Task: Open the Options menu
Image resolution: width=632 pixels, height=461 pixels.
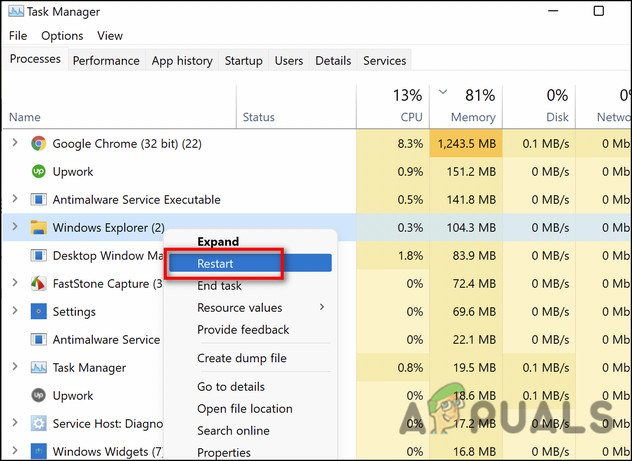Action: [62, 36]
